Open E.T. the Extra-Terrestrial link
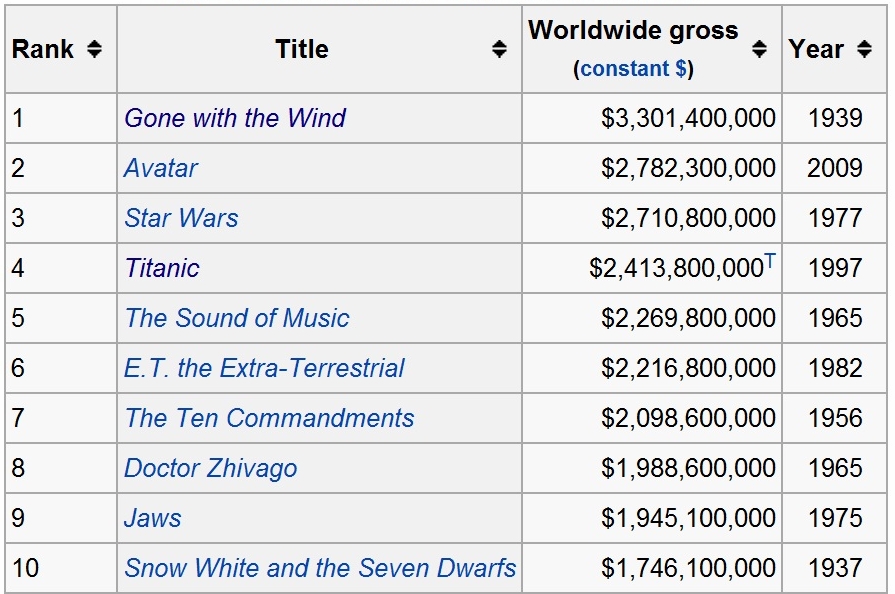The image size is (895, 594). [x=264, y=368]
